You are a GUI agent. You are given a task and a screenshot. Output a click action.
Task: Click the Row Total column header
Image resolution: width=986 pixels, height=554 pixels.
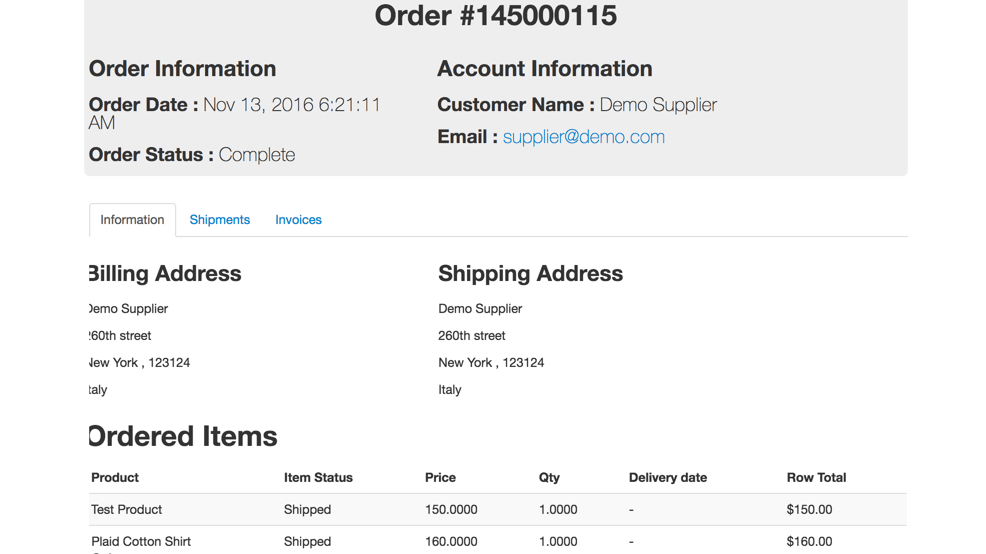click(816, 478)
